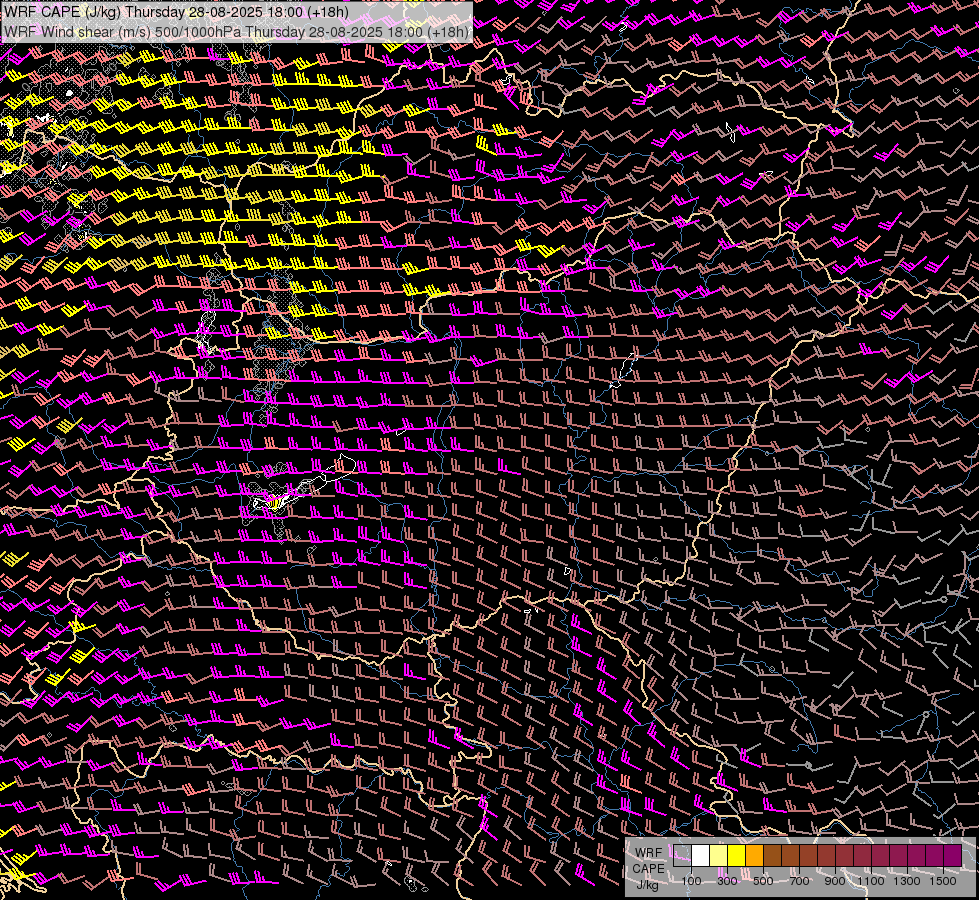Viewport: 979px width, 900px height.
Task: Click the 900 legend tick label
Action: pos(835,881)
